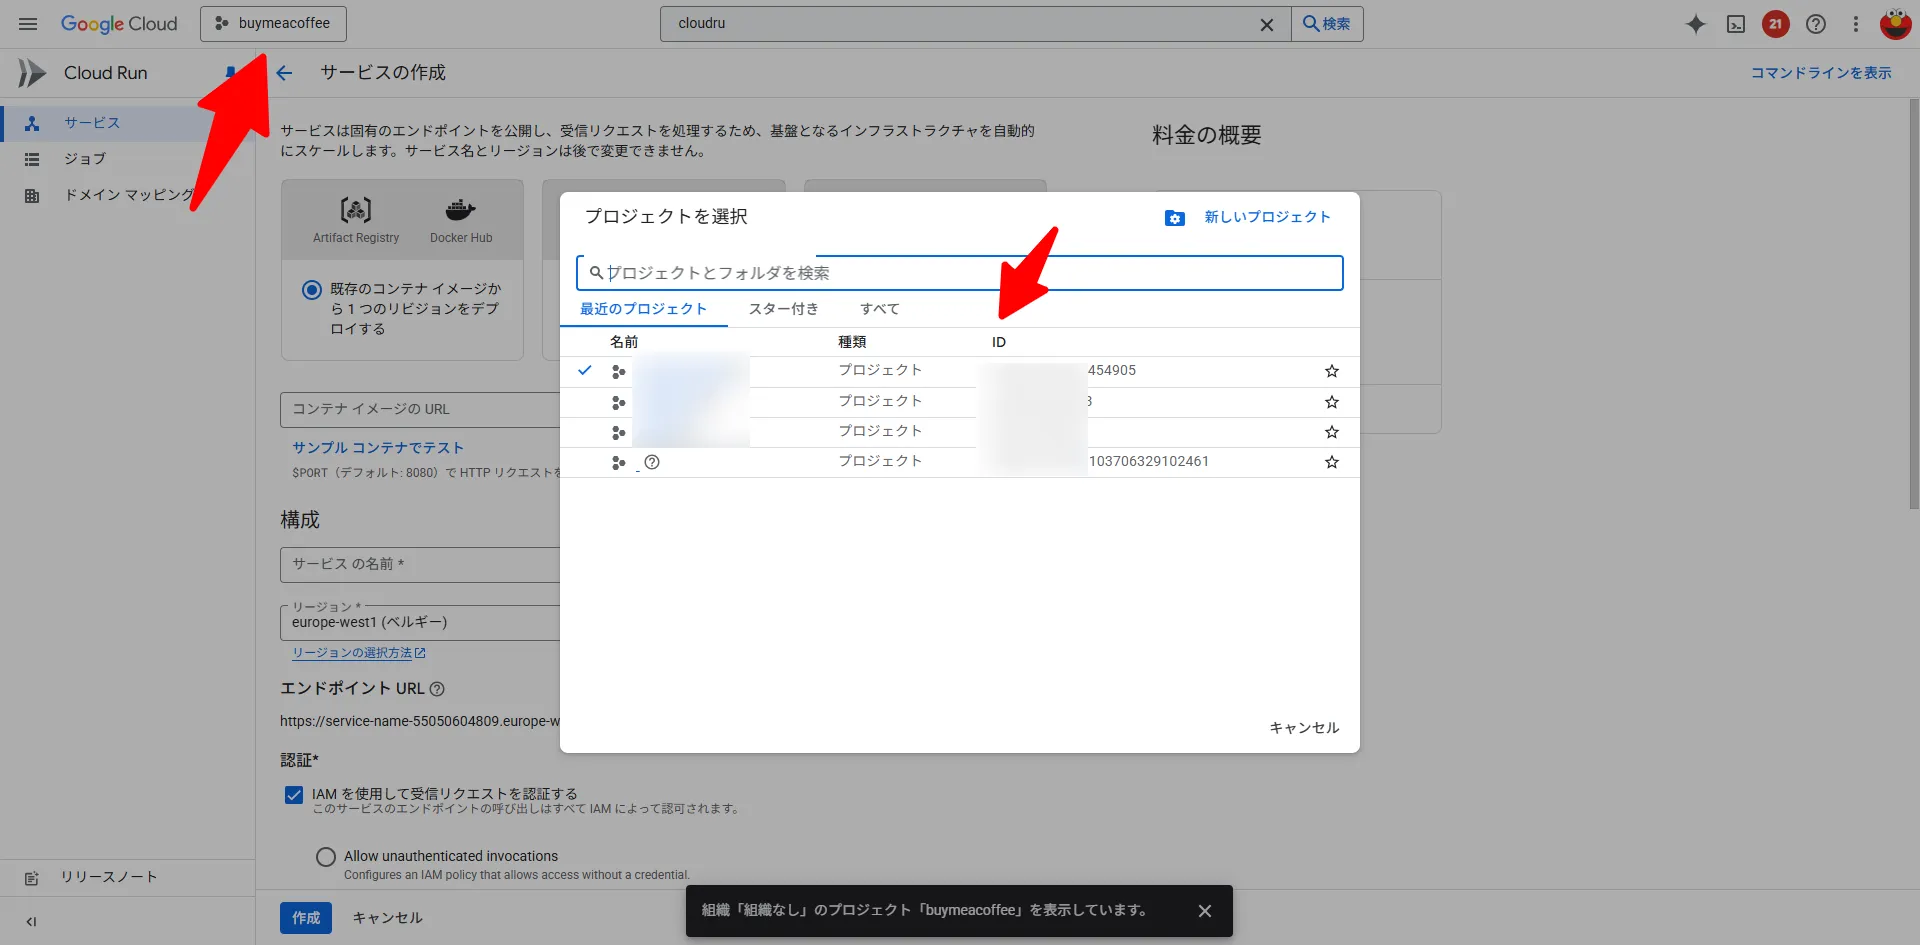Activate the Cloud Shell terminal icon

(x=1736, y=24)
